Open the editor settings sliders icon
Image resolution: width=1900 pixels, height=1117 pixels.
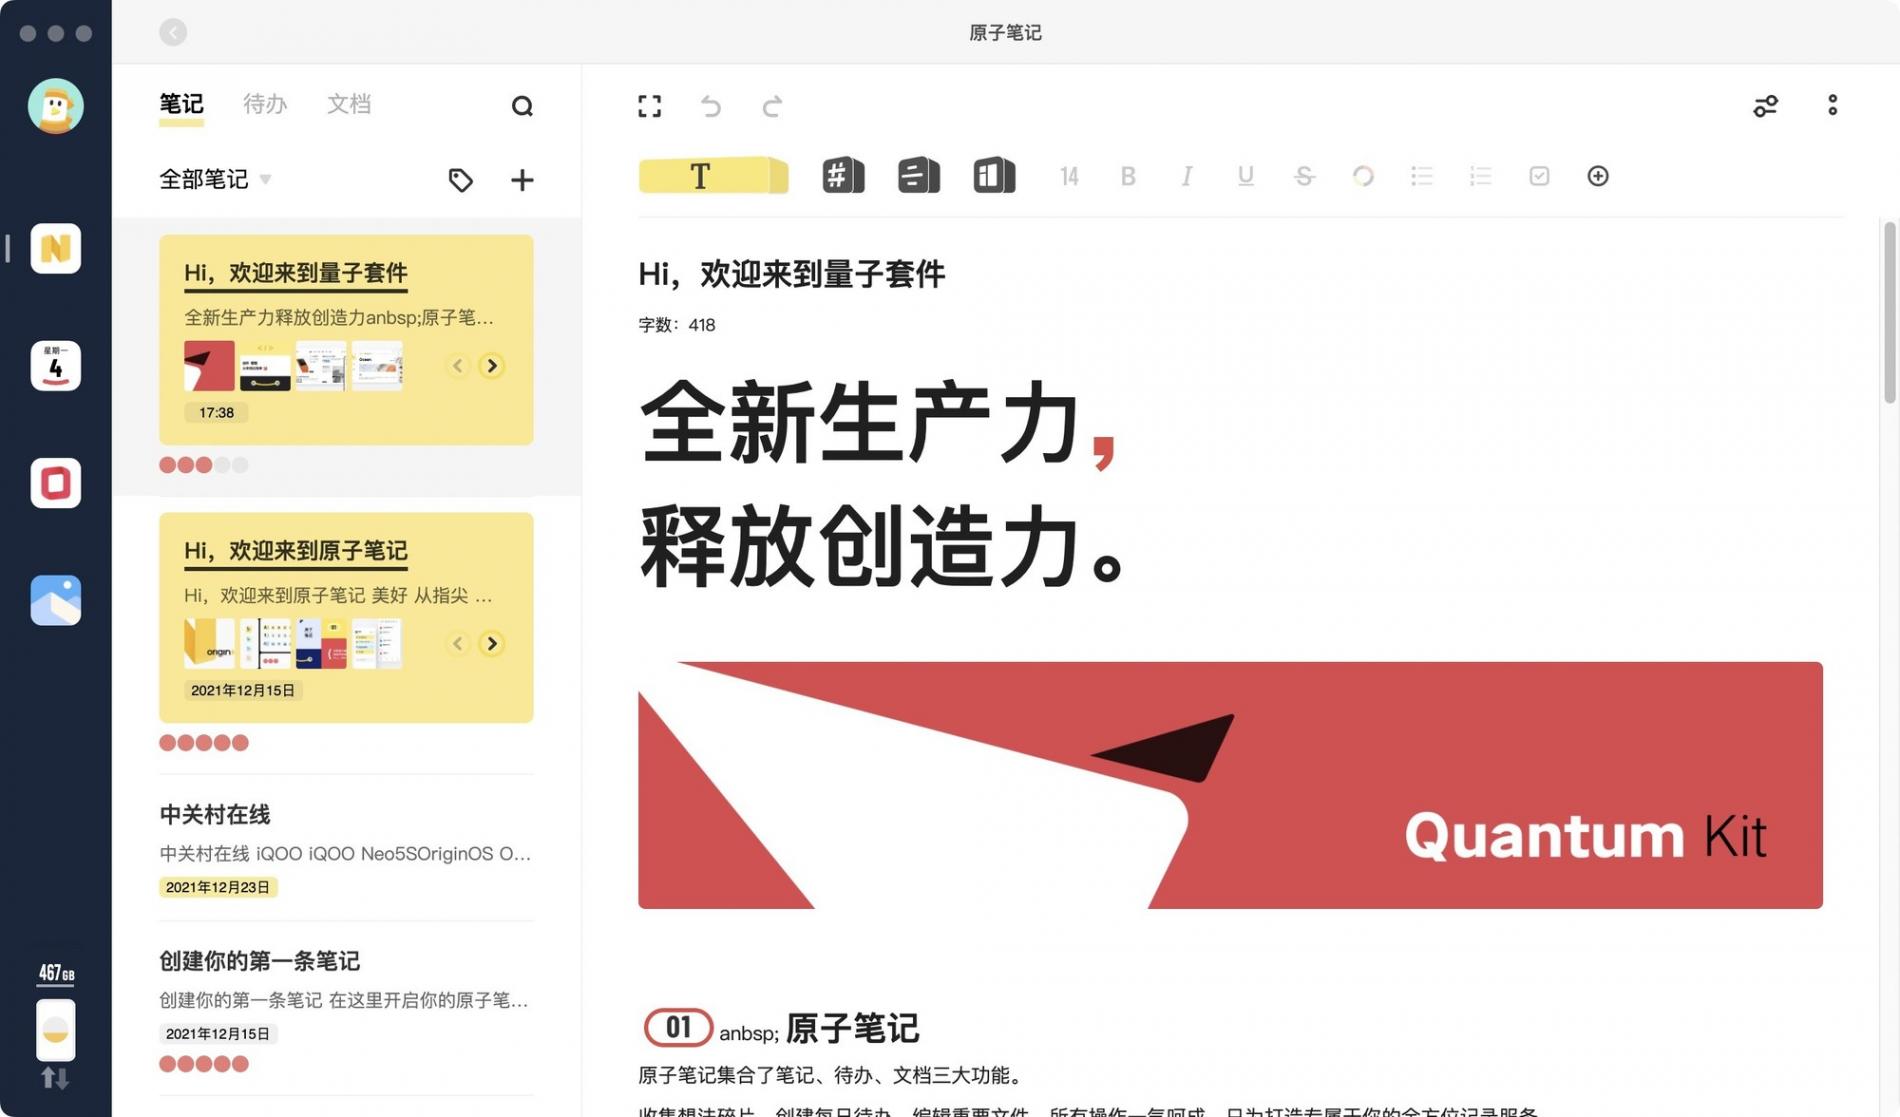pyautogui.click(x=1765, y=106)
